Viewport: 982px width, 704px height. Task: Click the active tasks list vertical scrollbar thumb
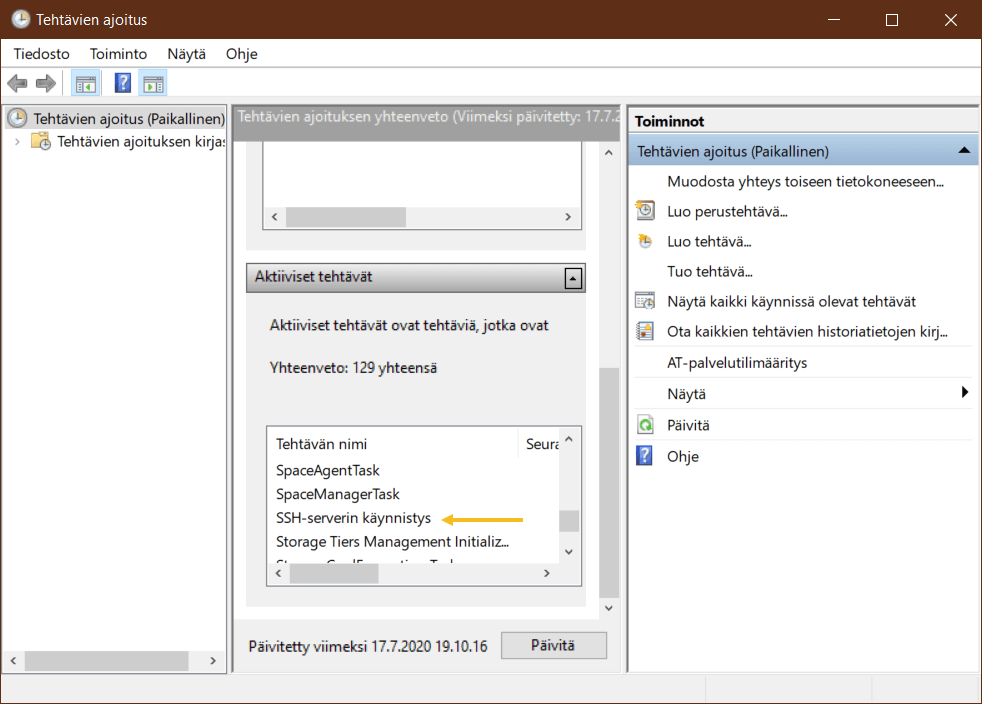pyautogui.click(x=569, y=520)
